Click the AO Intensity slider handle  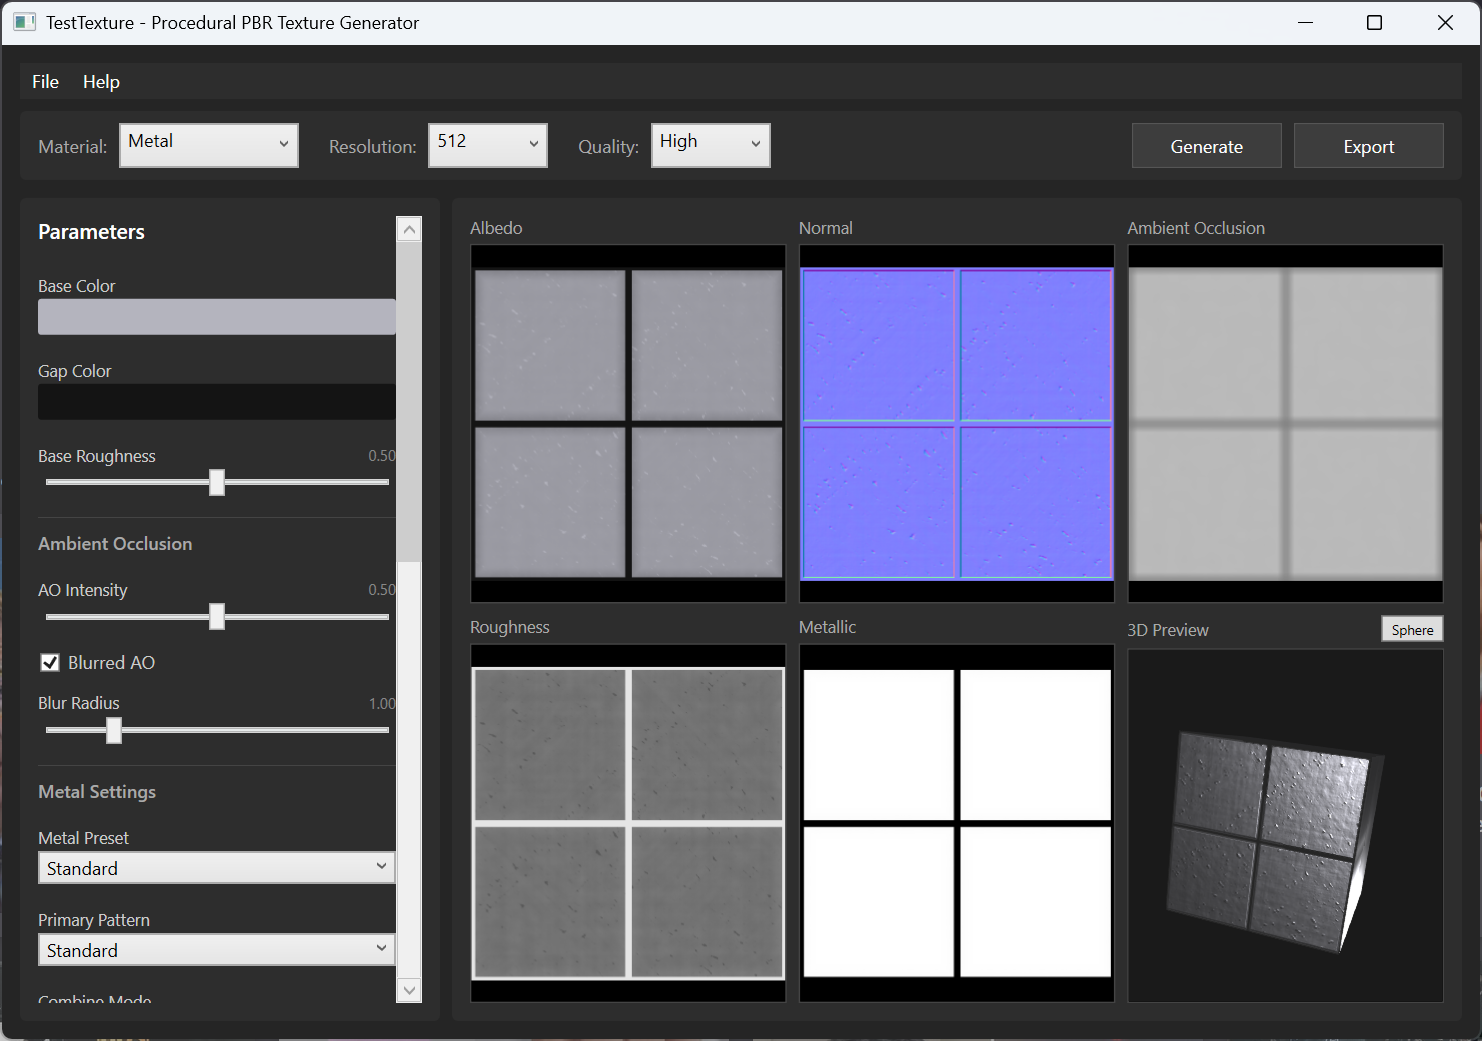pyautogui.click(x=217, y=616)
